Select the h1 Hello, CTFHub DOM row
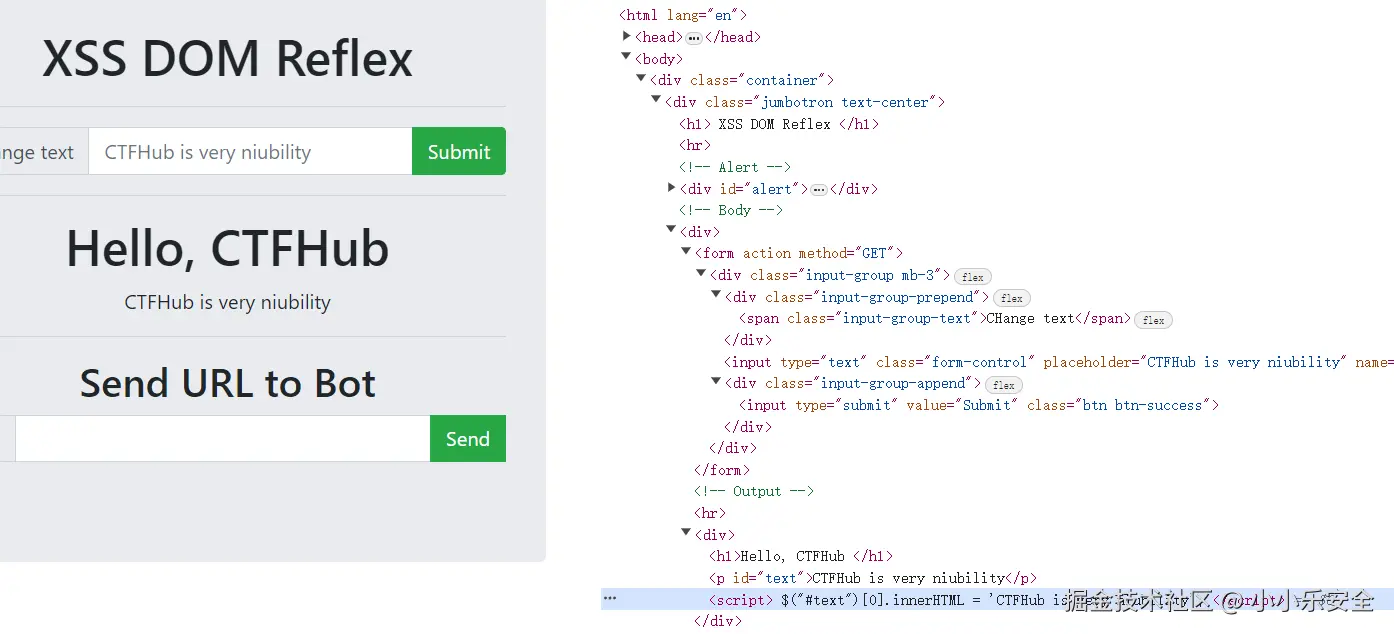Image resolution: width=1394 pixels, height=634 pixels. tap(801, 556)
